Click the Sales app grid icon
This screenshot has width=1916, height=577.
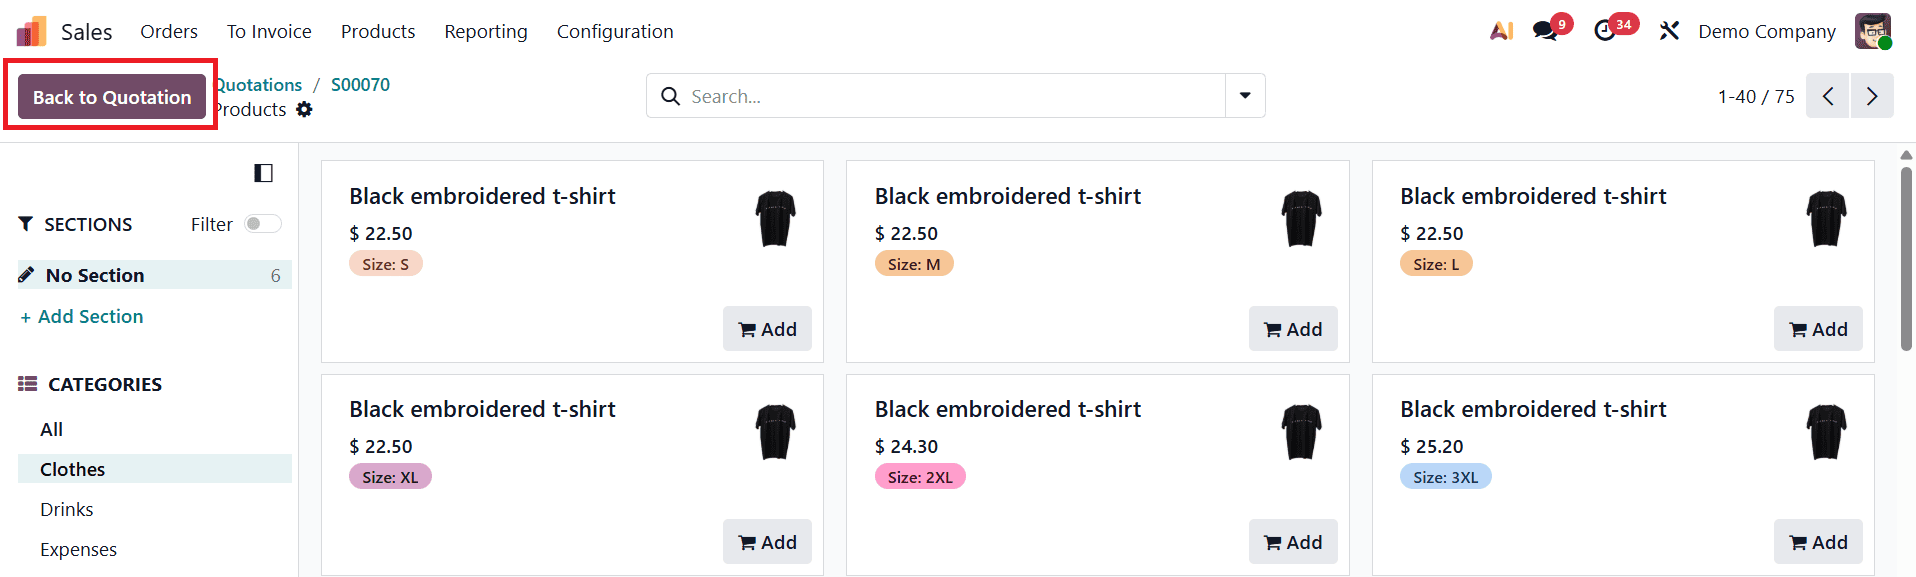pyautogui.click(x=30, y=30)
